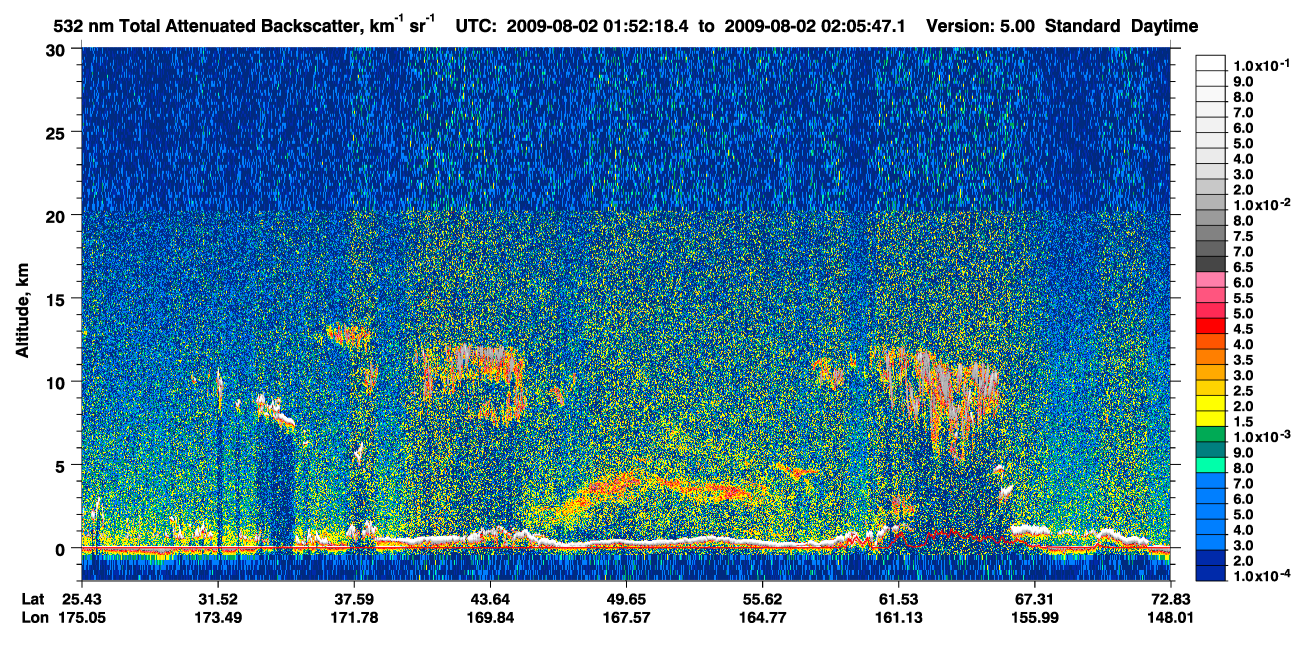Screen dimensions: 1300x667
Task: Click the longitude 175.05 axis label
Action: pyautogui.click(x=83, y=617)
